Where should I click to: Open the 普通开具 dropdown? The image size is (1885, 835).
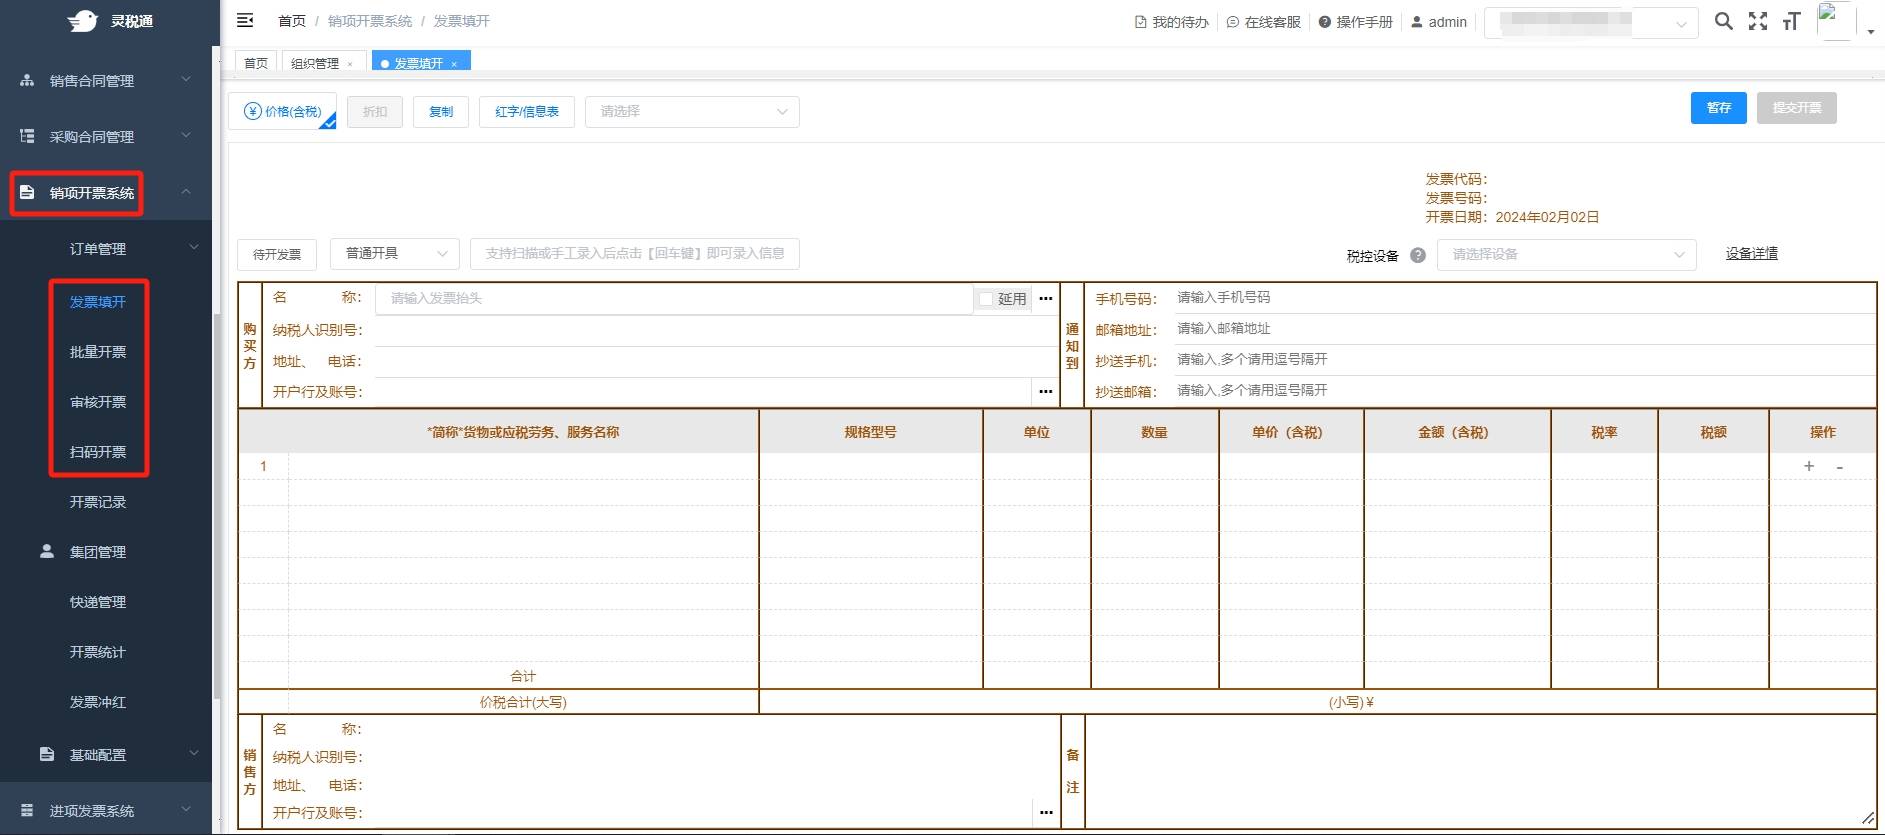point(395,254)
